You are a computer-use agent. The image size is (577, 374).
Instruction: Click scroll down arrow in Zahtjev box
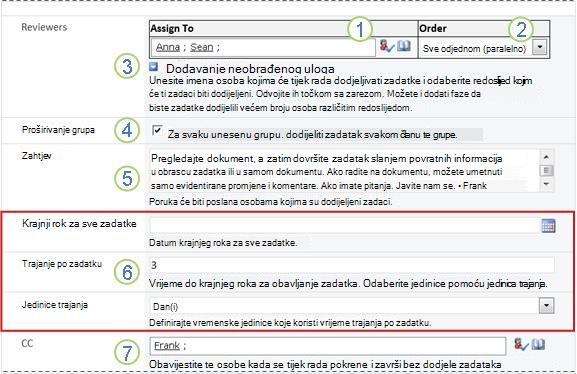[546, 184]
